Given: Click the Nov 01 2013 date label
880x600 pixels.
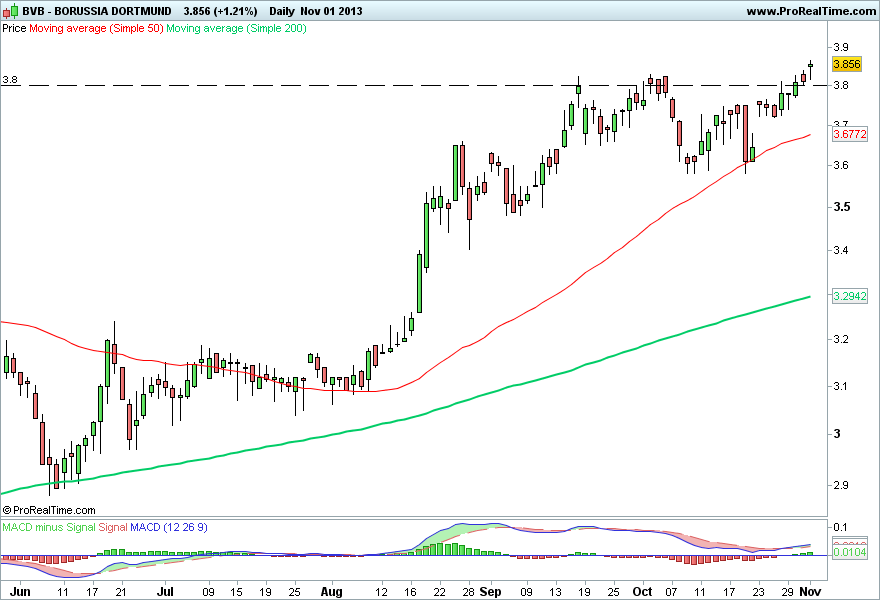Looking at the screenshot, I should pyautogui.click(x=331, y=11).
